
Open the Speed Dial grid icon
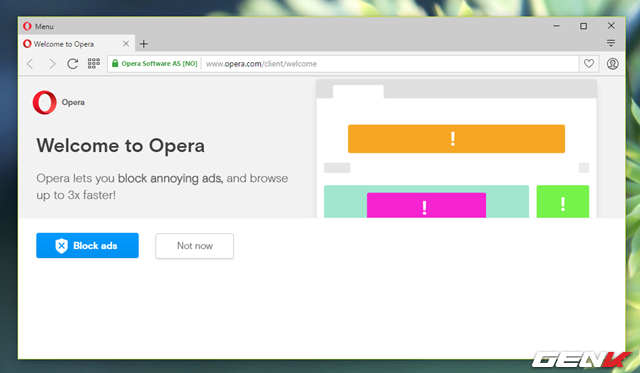(x=94, y=63)
